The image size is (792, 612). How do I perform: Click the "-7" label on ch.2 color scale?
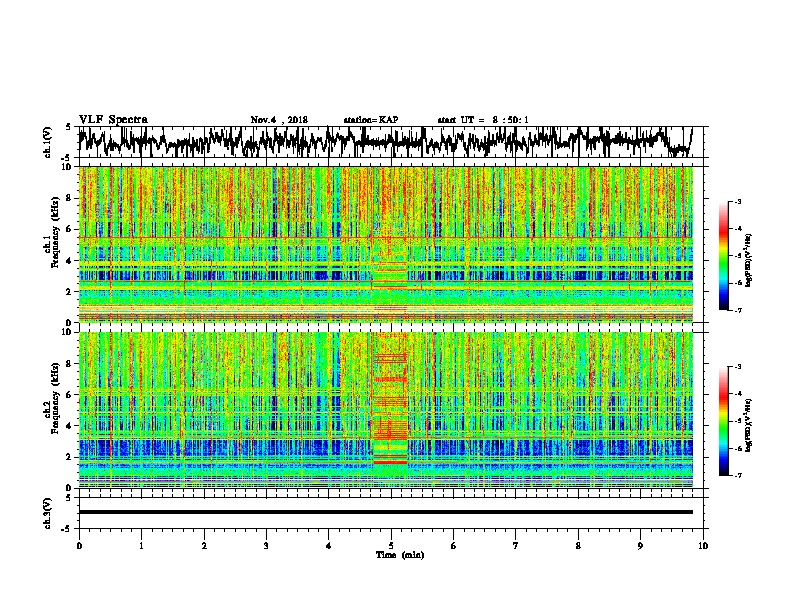point(737,475)
